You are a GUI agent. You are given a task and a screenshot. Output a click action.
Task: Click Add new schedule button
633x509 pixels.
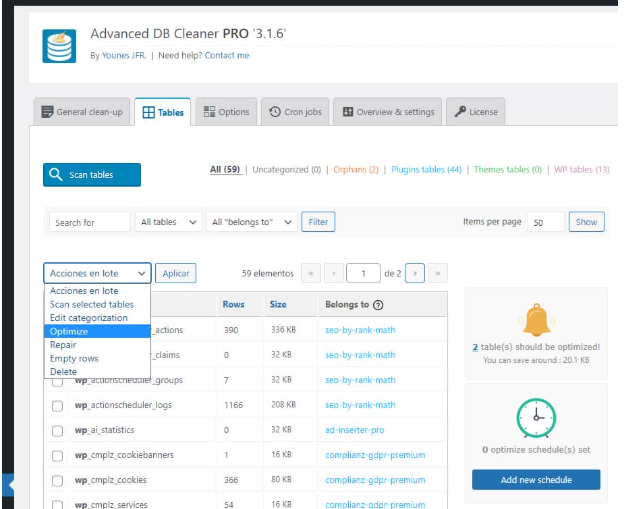tap(536, 480)
